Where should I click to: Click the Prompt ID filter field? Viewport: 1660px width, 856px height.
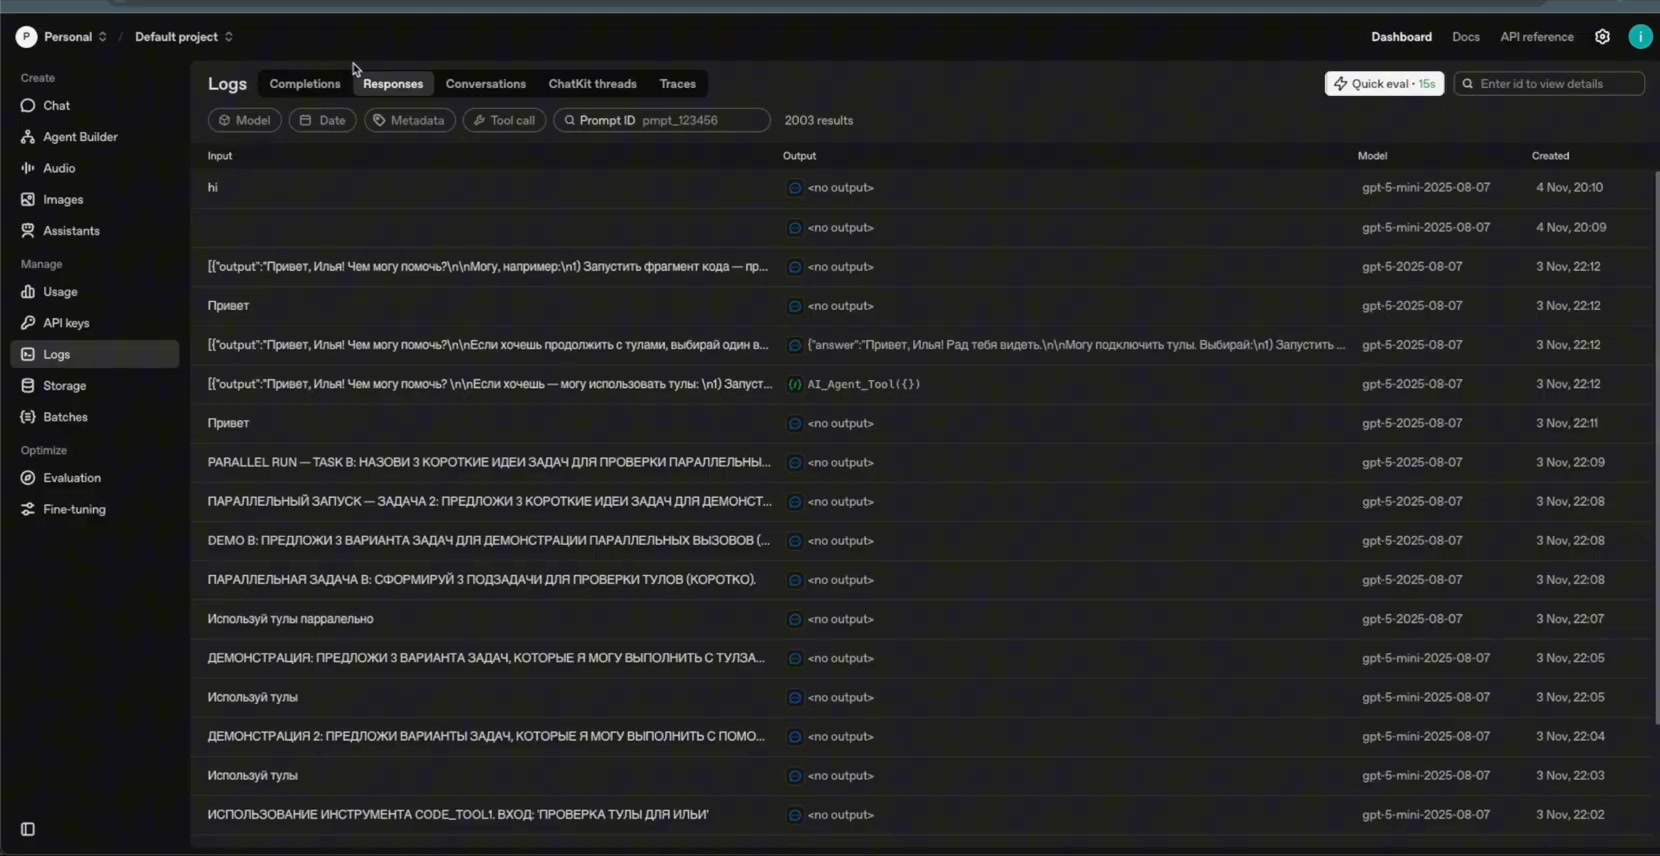click(662, 120)
